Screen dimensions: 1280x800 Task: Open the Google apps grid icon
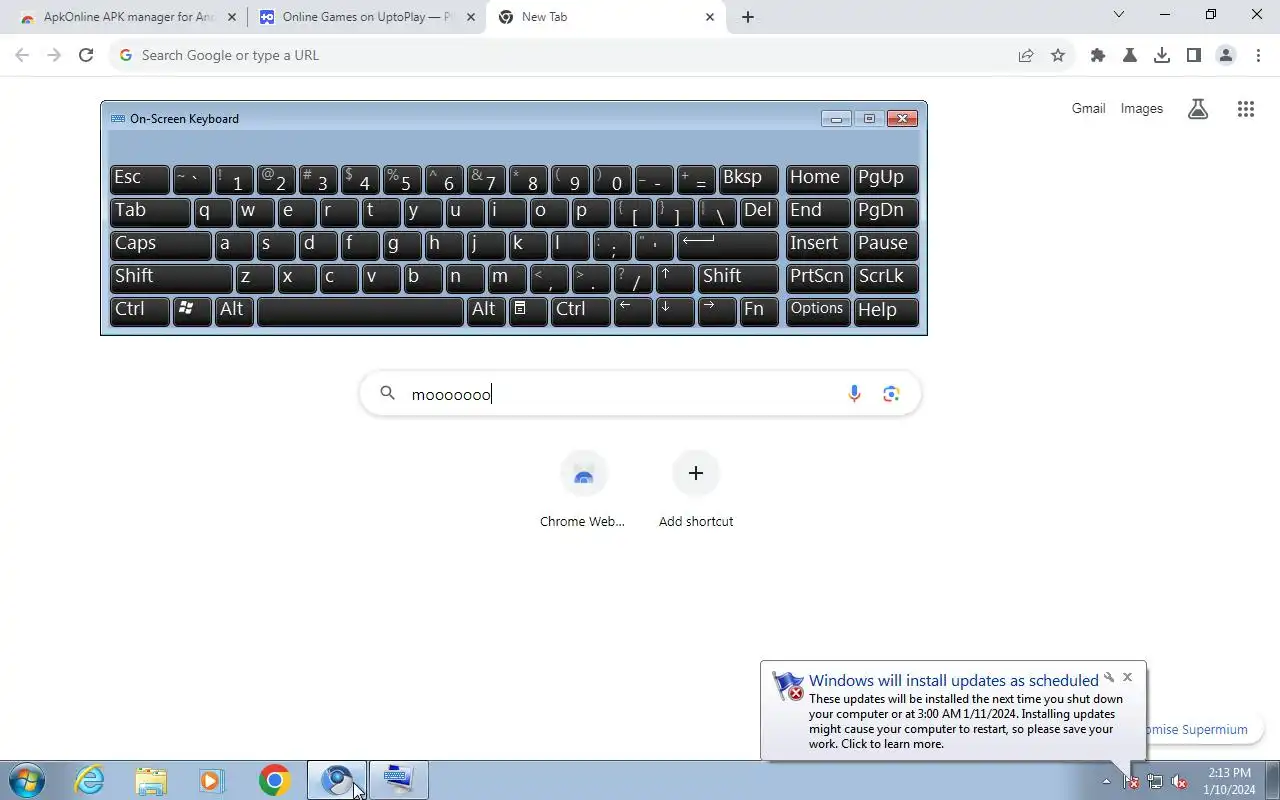(1245, 109)
